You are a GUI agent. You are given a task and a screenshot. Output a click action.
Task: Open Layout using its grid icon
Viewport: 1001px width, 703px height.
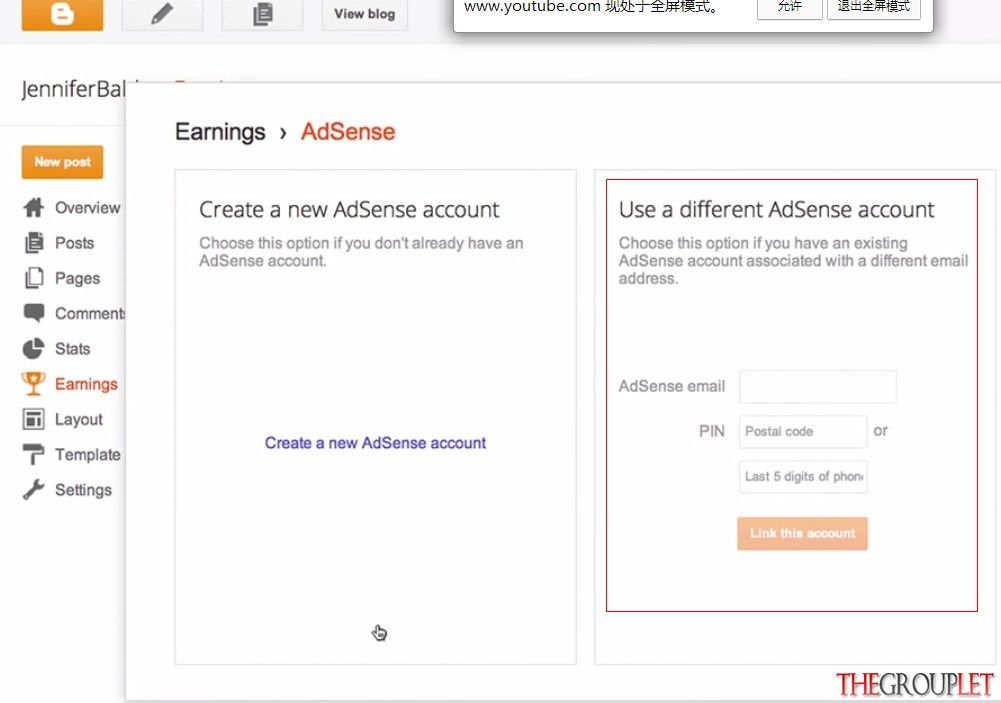[x=34, y=419]
